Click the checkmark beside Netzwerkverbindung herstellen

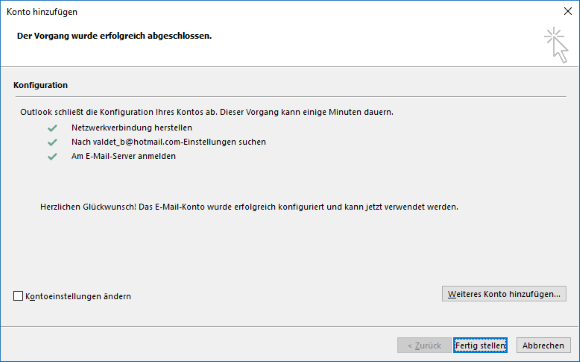pos(52,128)
